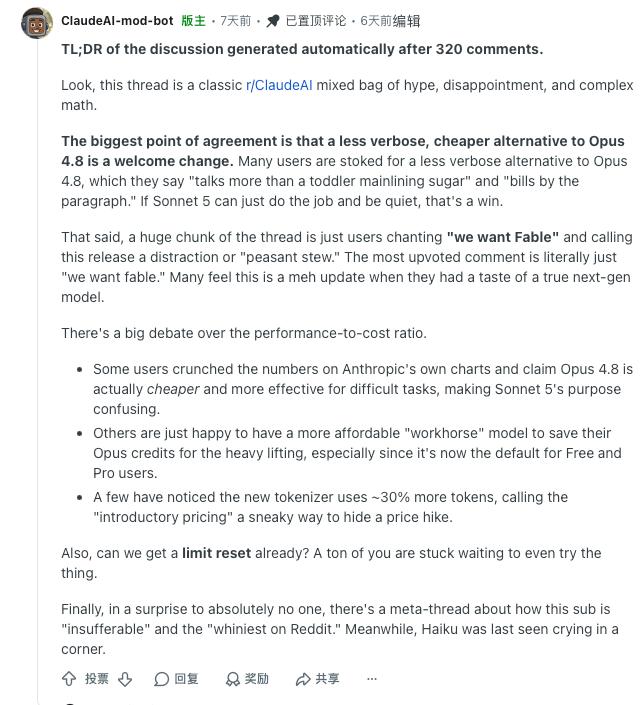Viewport: 643px width, 705px height.
Task: Click the share arrow icon
Action: click(303, 679)
